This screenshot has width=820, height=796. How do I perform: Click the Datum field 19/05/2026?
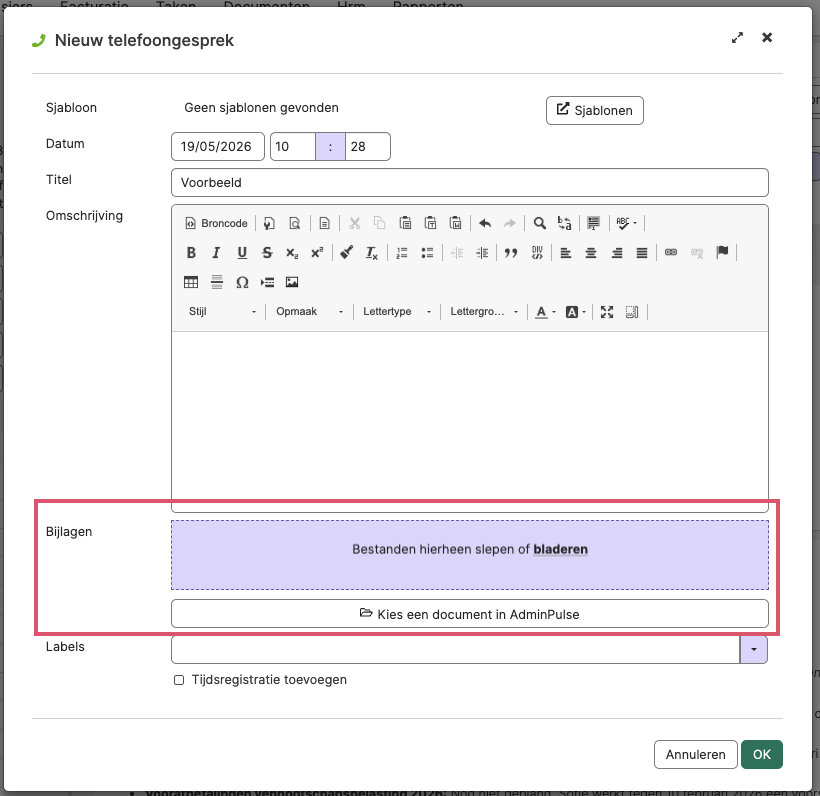click(218, 146)
